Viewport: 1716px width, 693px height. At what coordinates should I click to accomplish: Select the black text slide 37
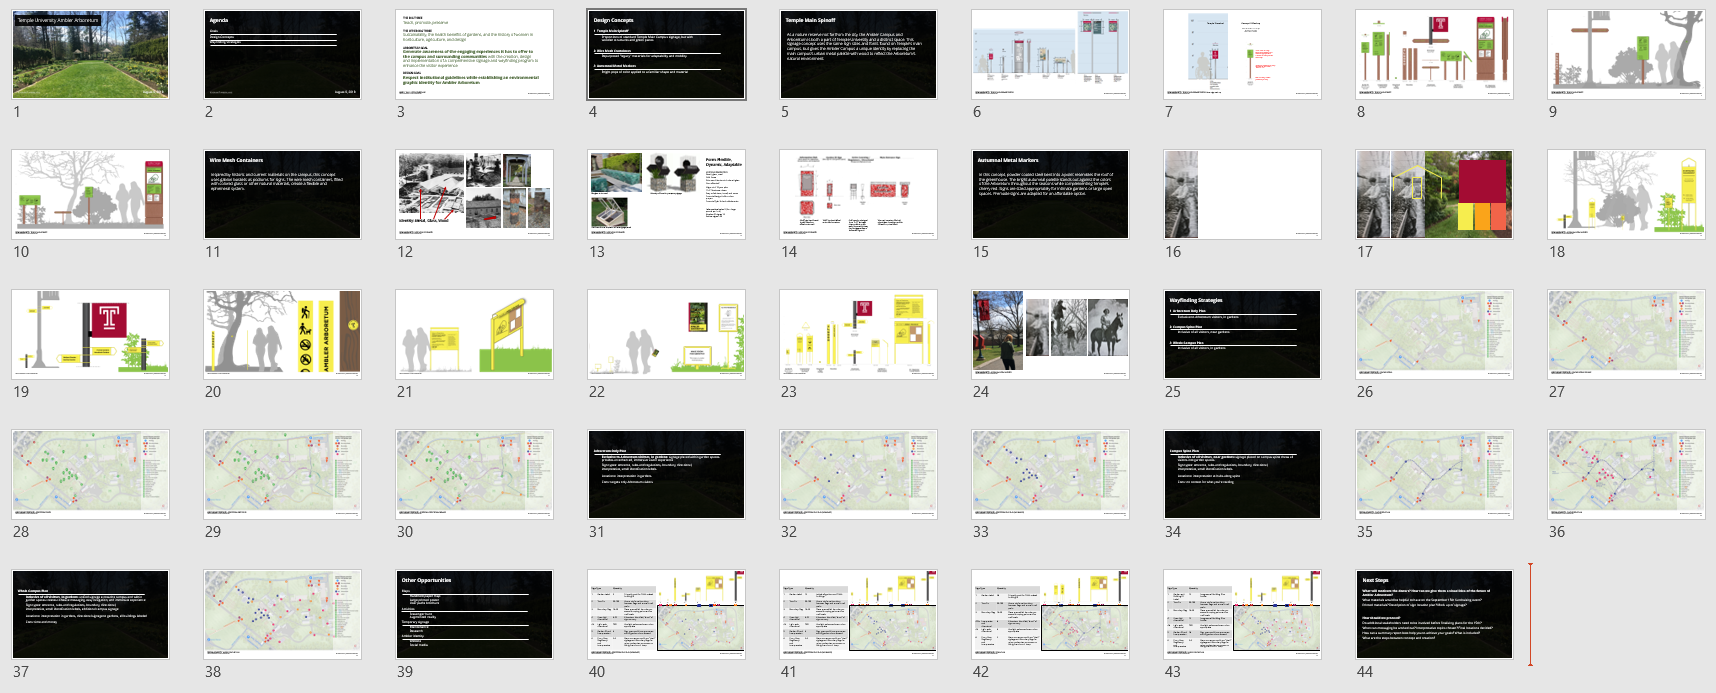(x=91, y=615)
